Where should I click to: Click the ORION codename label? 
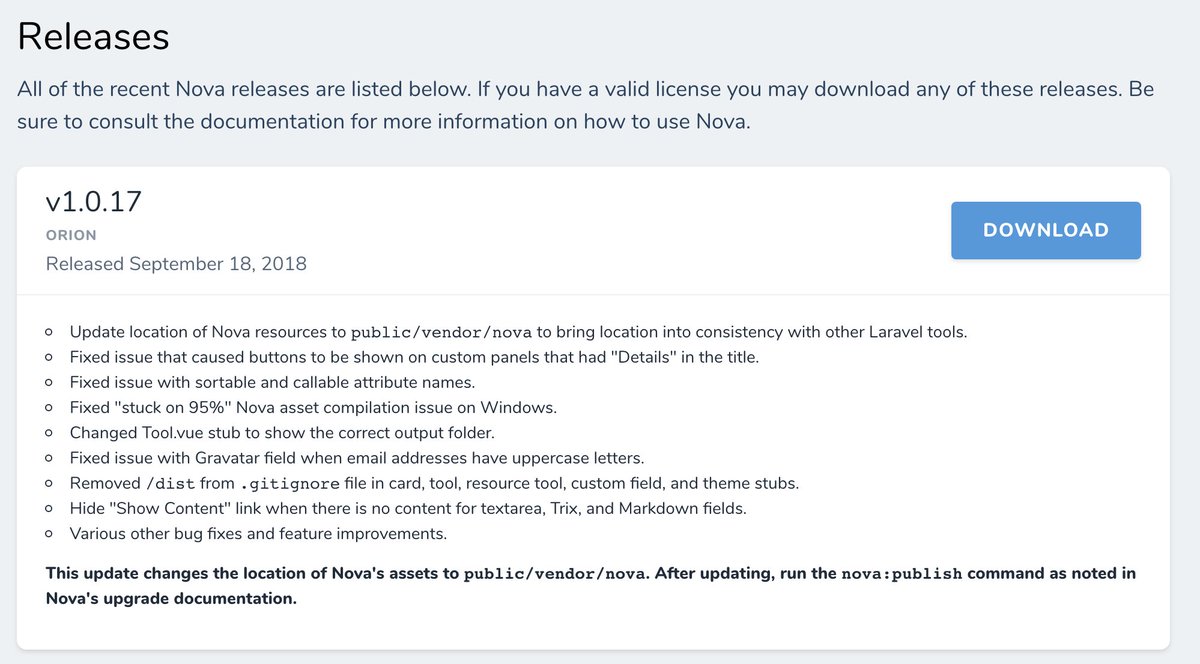coord(71,235)
